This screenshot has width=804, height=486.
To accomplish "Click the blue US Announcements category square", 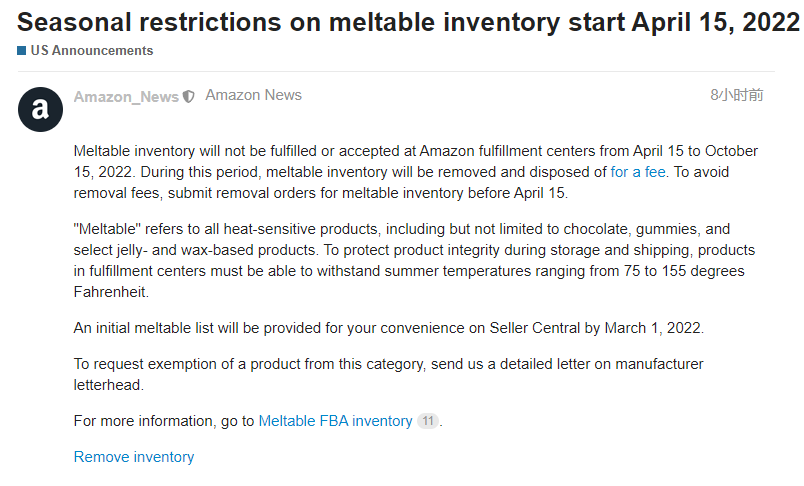I will pos(22,50).
